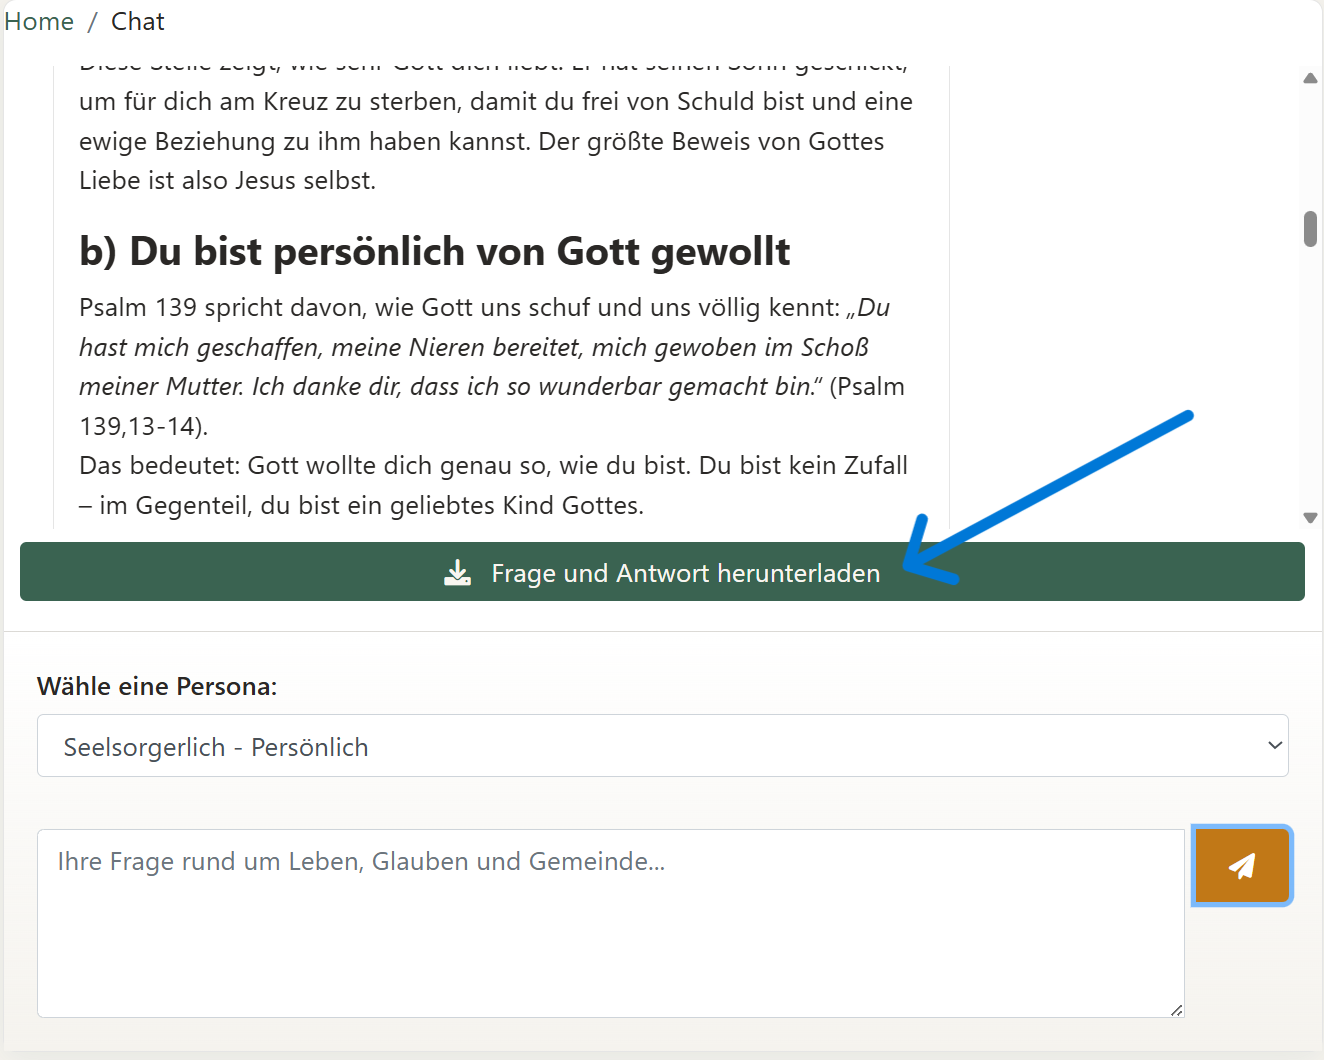Select the orange send message icon

click(x=1242, y=866)
